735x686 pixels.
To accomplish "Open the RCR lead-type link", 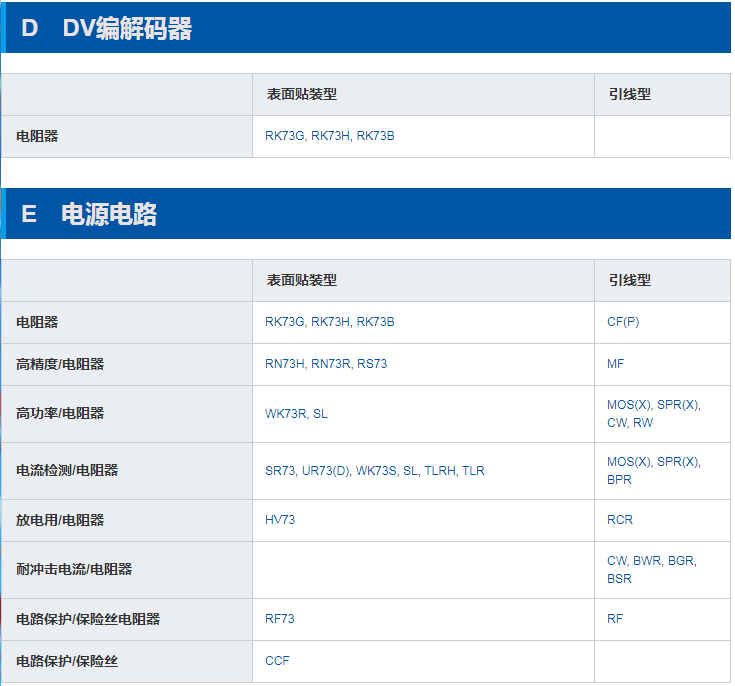I will point(620,520).
